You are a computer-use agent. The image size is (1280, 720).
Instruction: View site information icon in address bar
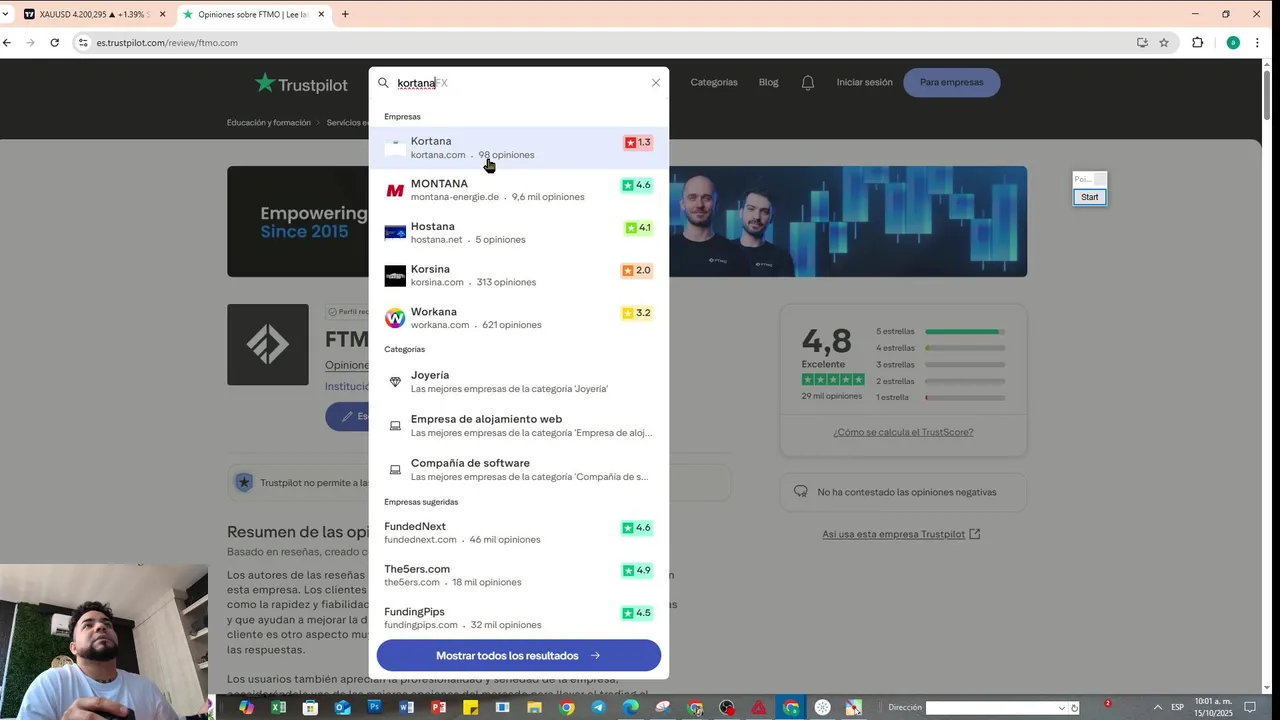tap(84, 43)
